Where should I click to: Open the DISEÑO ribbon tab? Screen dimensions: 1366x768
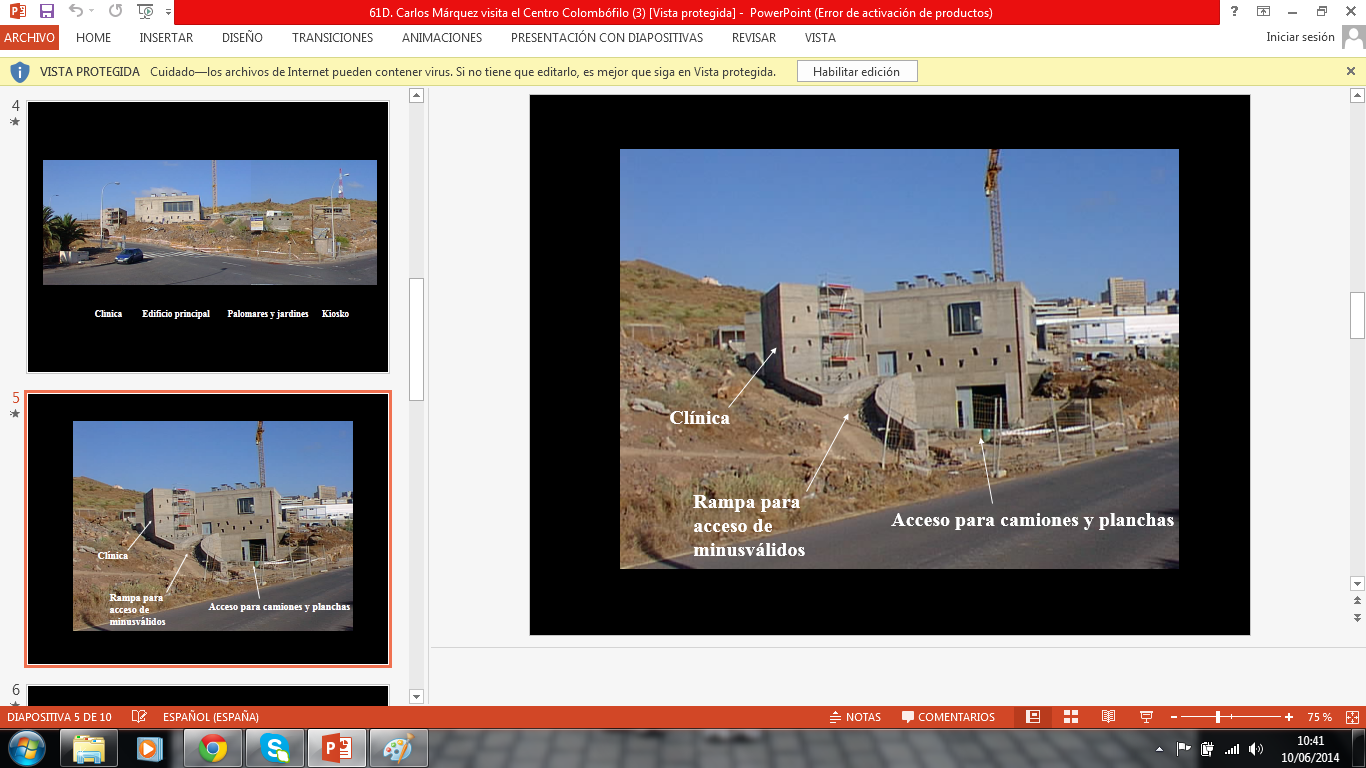coord(242,38)
